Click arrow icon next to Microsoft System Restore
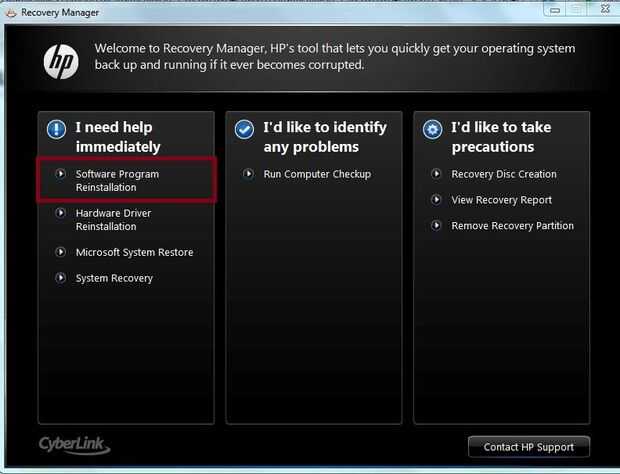Screen dimensions: 620x474 (x=61, y=252)
